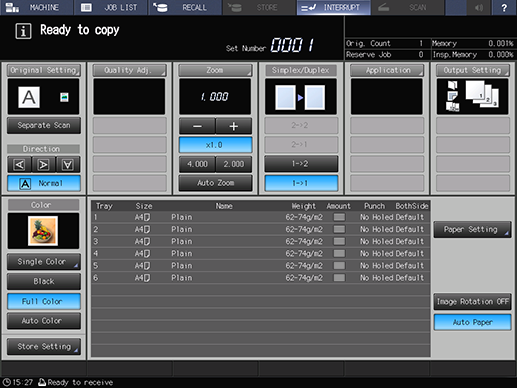Click the zoom minus button
This screenshot has height=388, width=517.
(197, 126)
